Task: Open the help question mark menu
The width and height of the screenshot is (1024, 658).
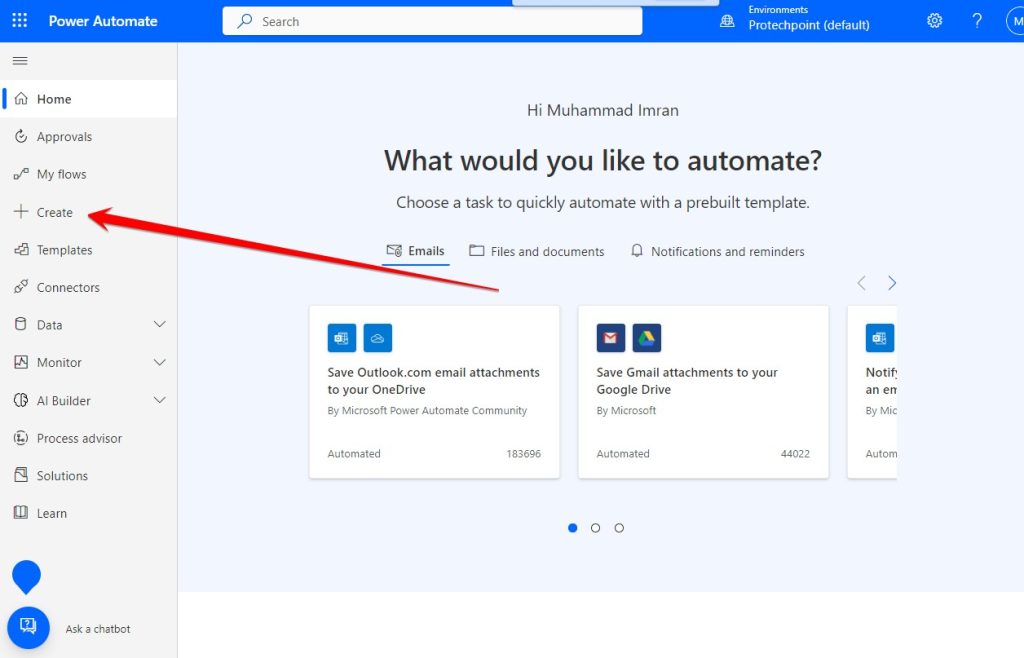Action: pyautogui.click(x=977, y=20)
